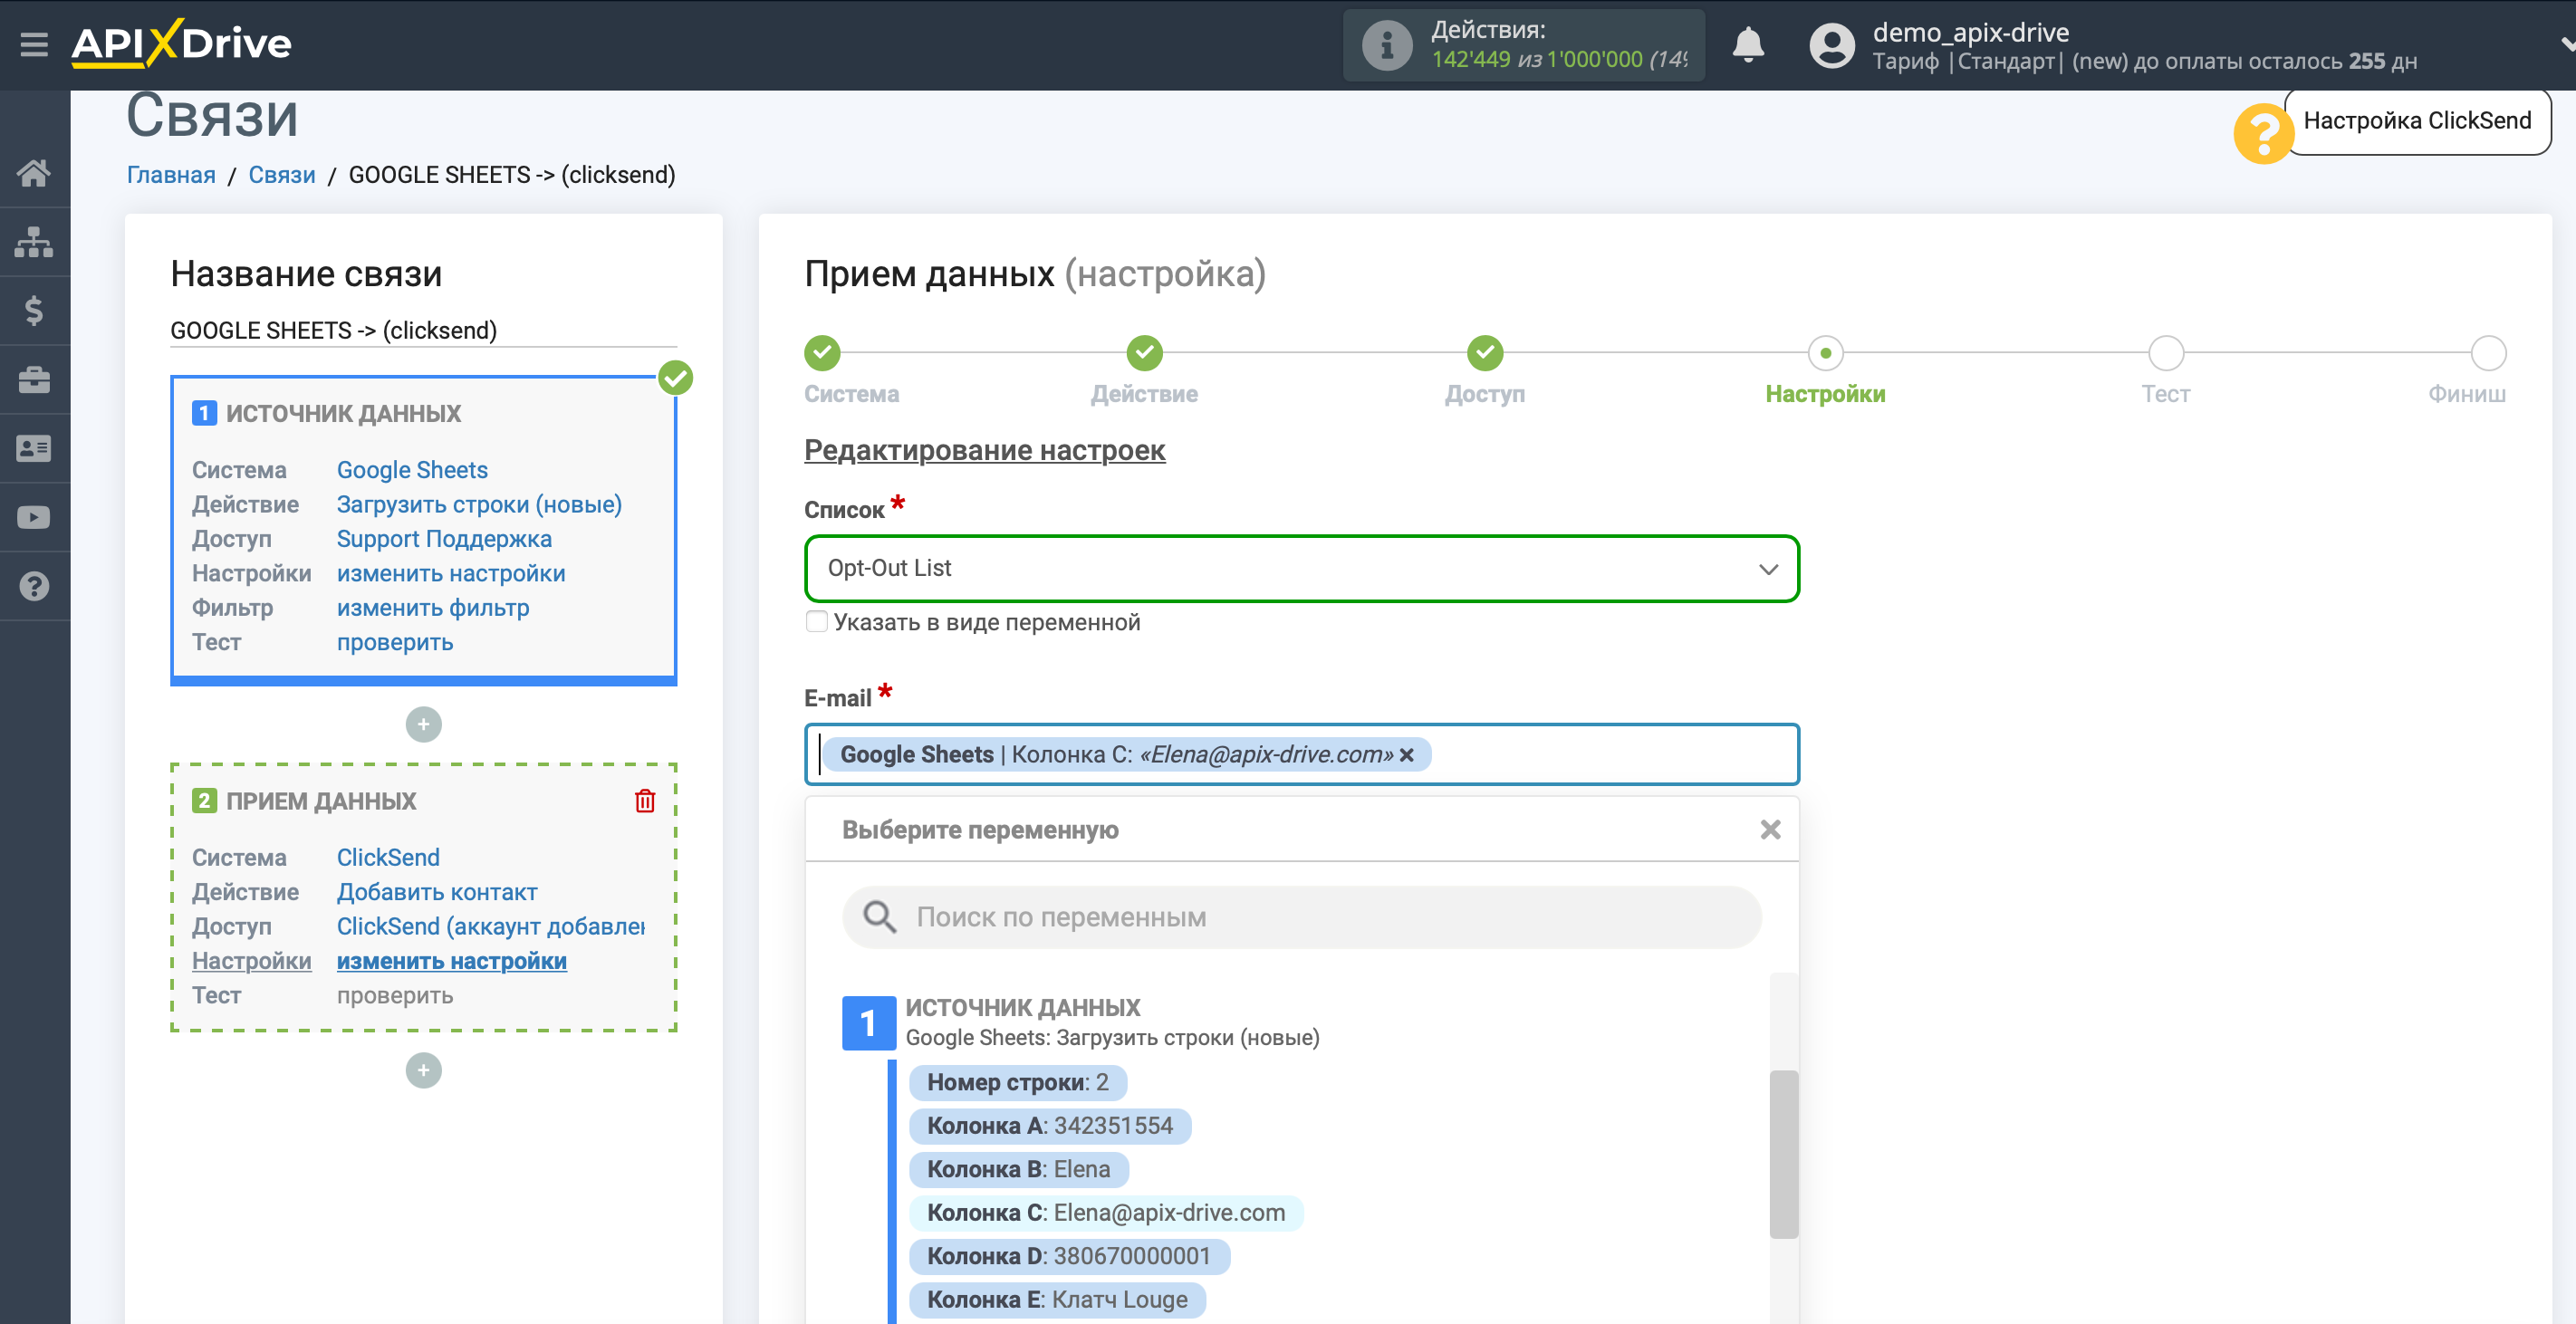The height and width of the screenshot is (1324, 2576).
Task: Click the 'Настройка ClickSend' help button
Action: coord(2417,121)
